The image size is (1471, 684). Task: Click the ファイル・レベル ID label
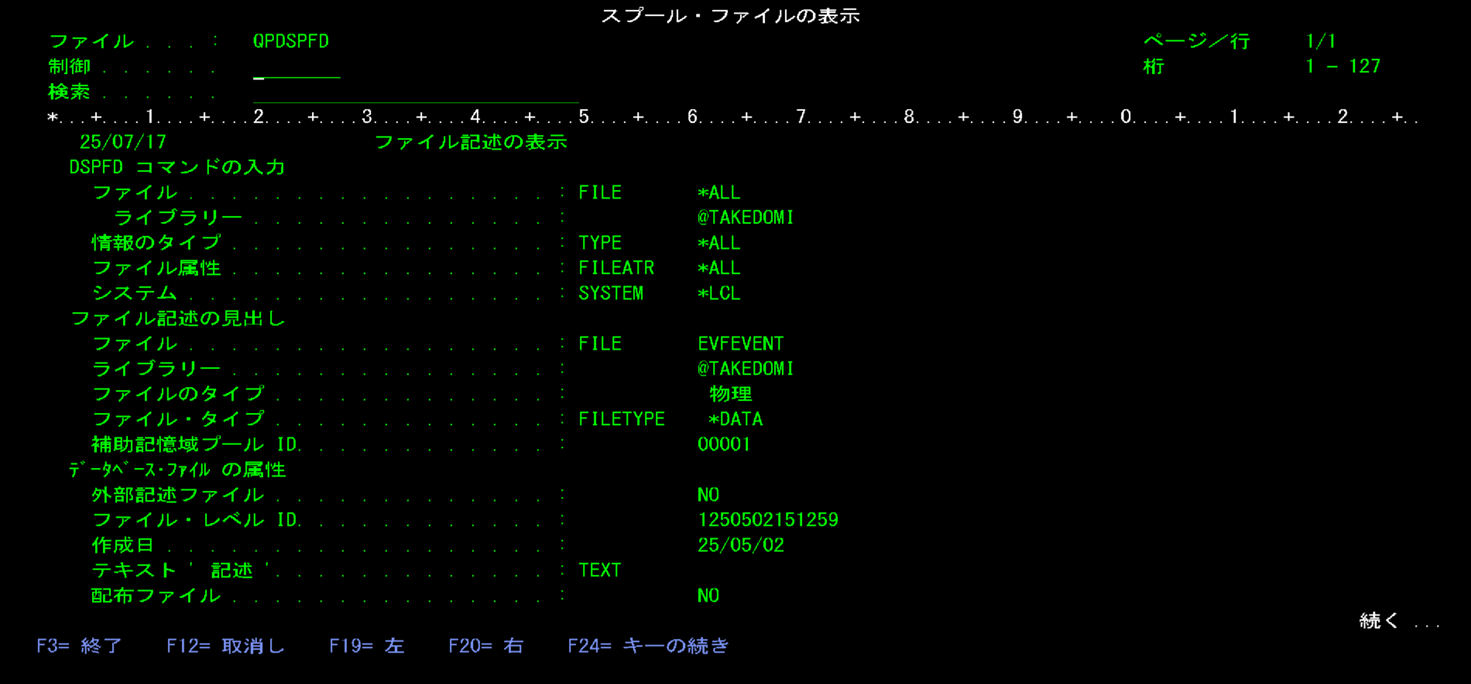point(194,520)
